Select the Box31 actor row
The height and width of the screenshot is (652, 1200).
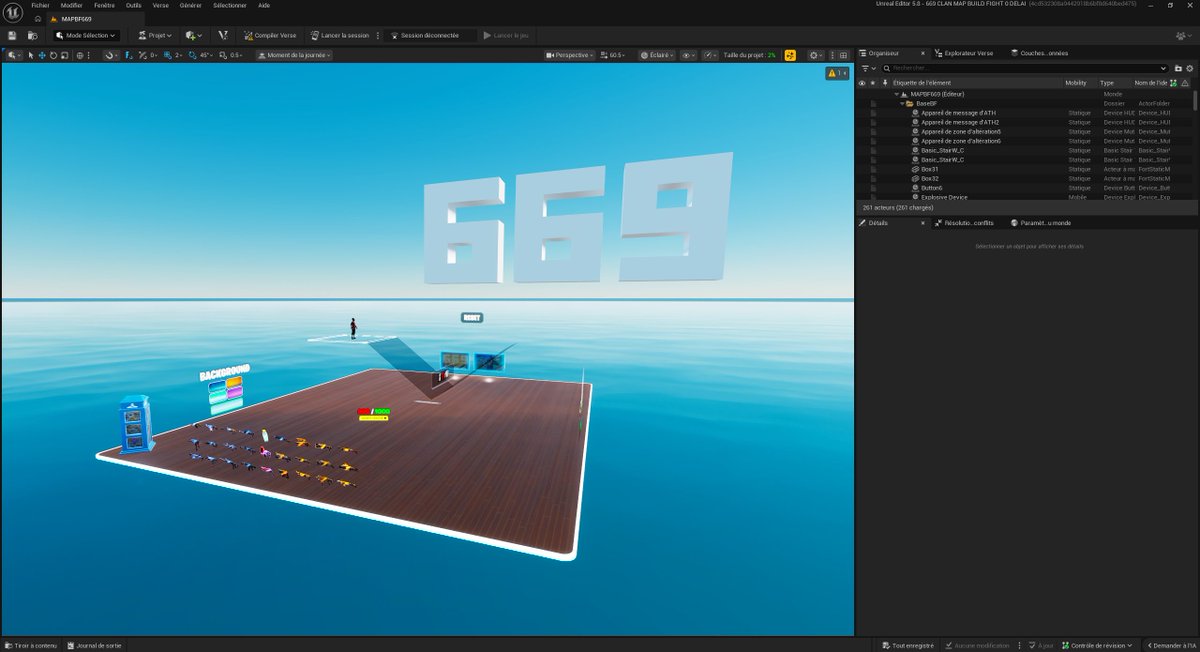pyautogui.click(x=1025, y=169)
